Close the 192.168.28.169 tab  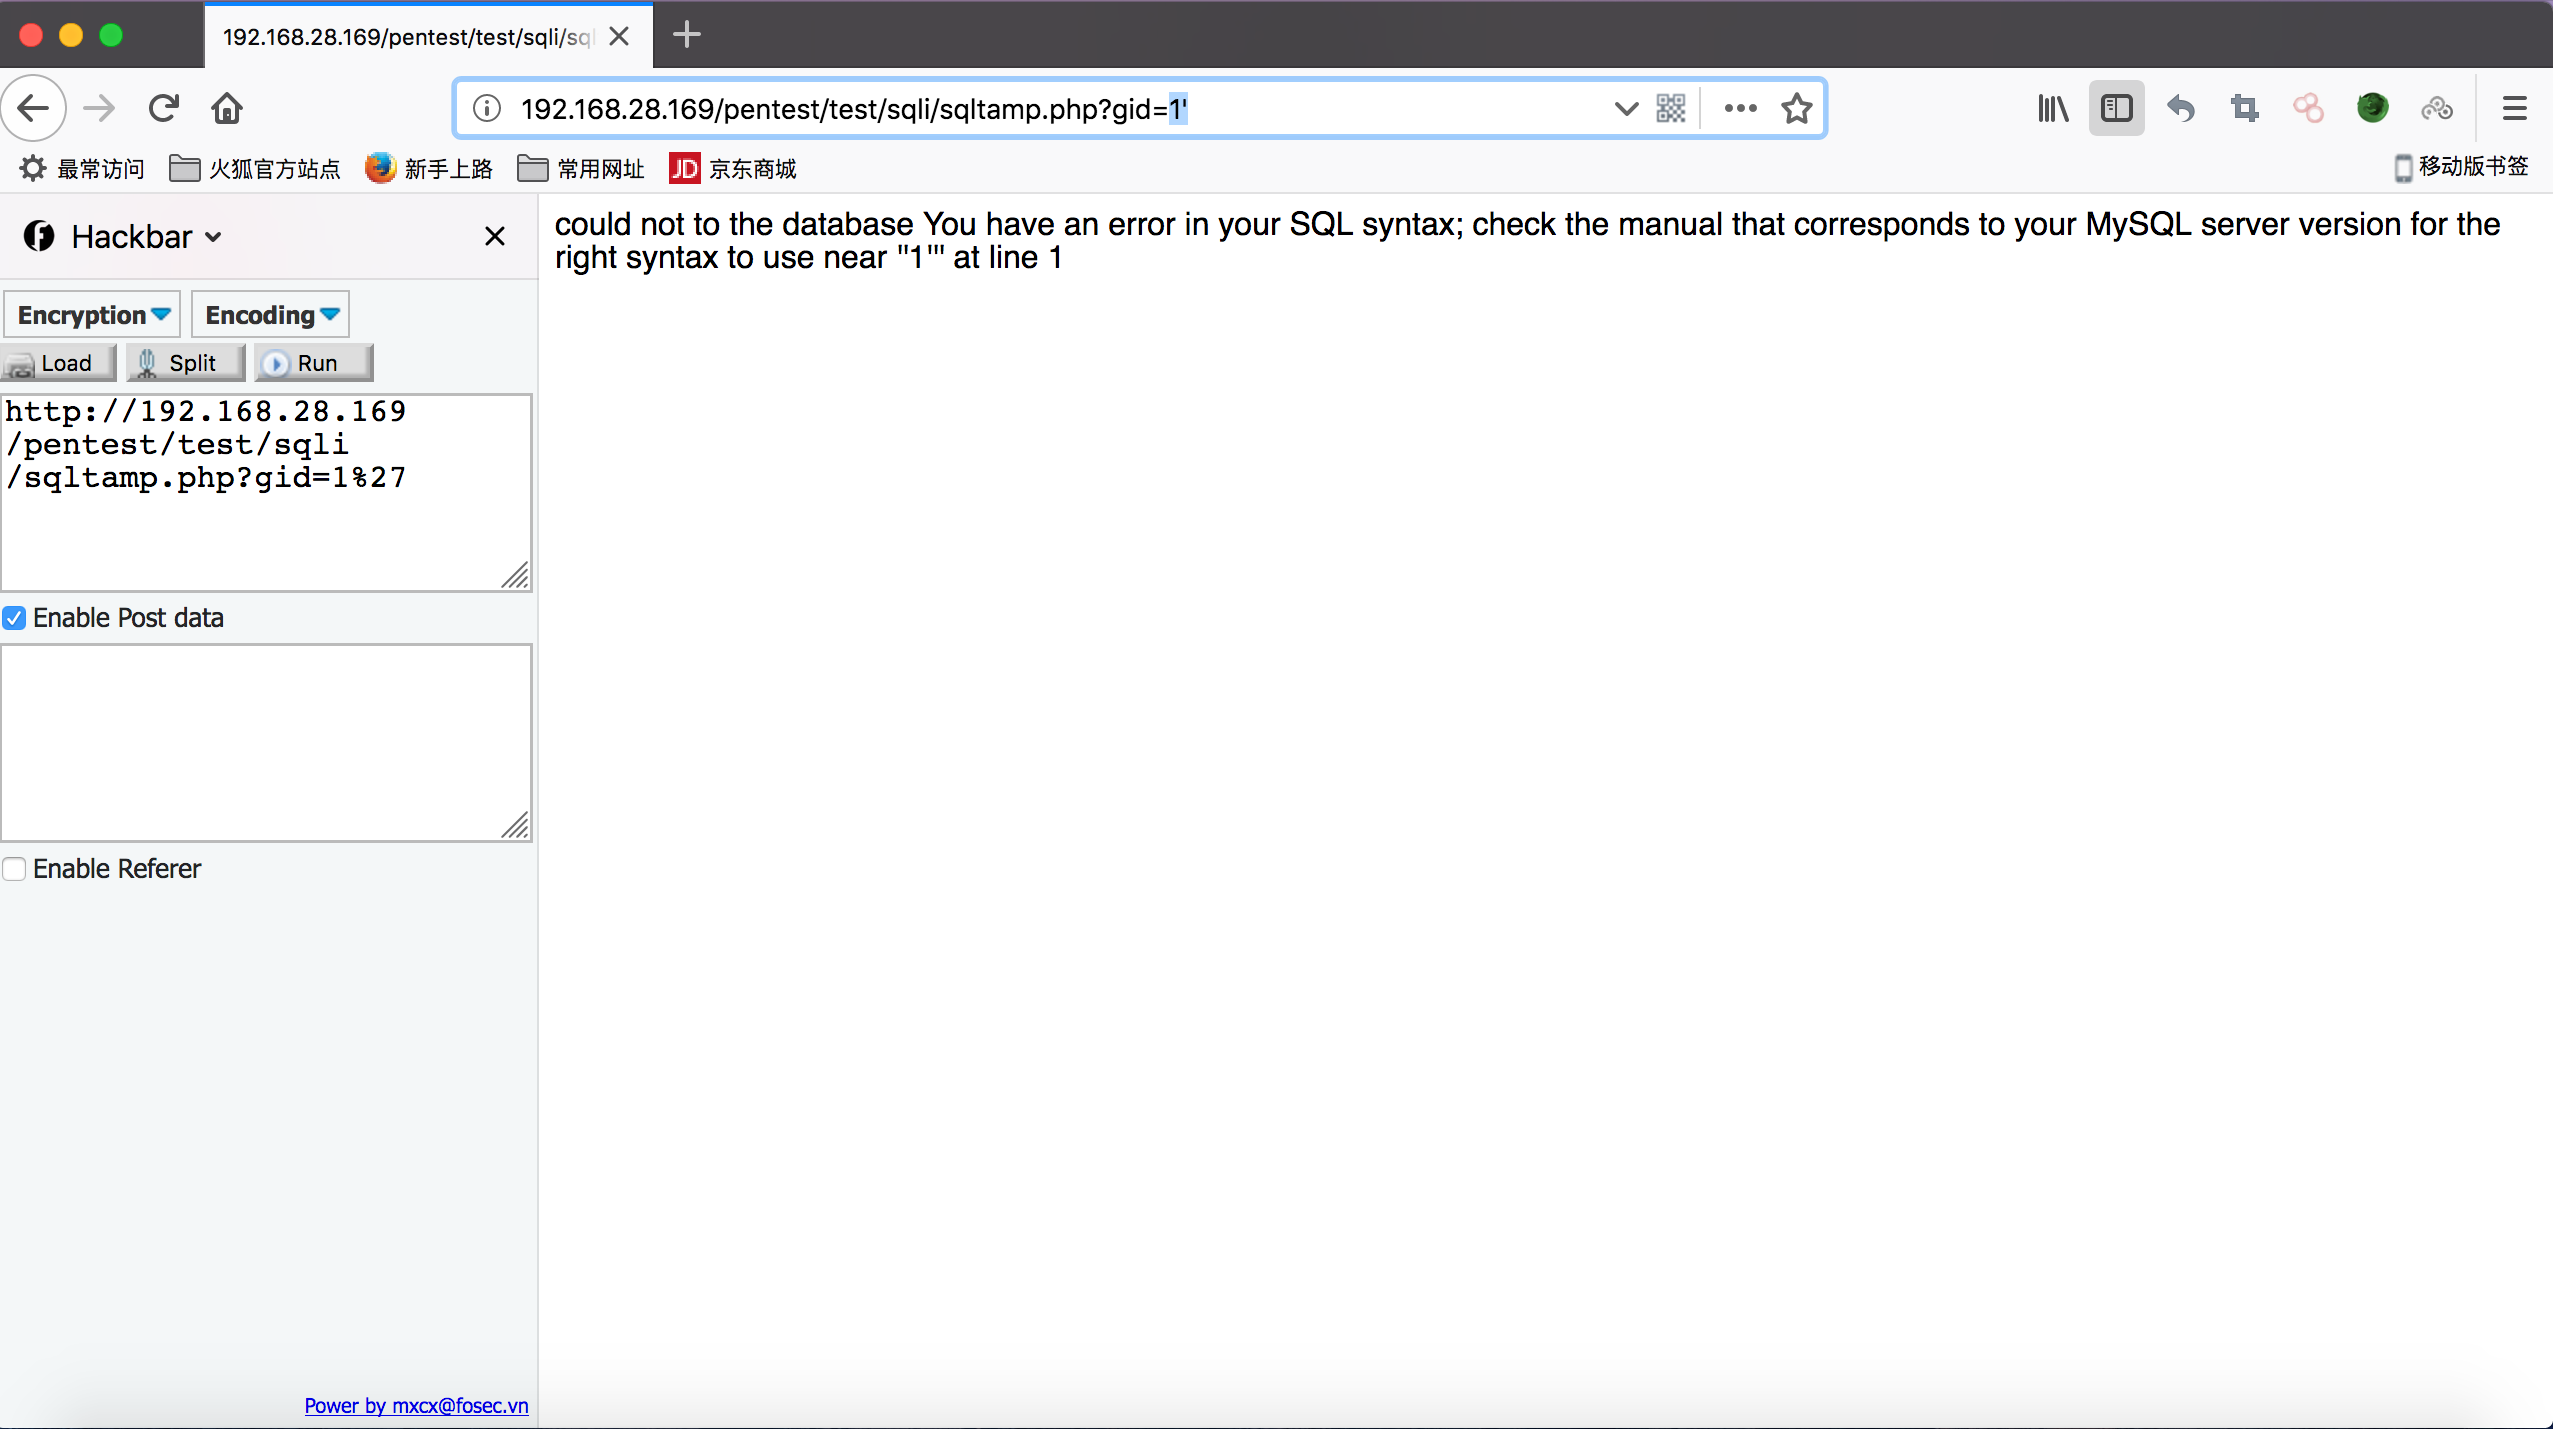[x=619, y=36]
